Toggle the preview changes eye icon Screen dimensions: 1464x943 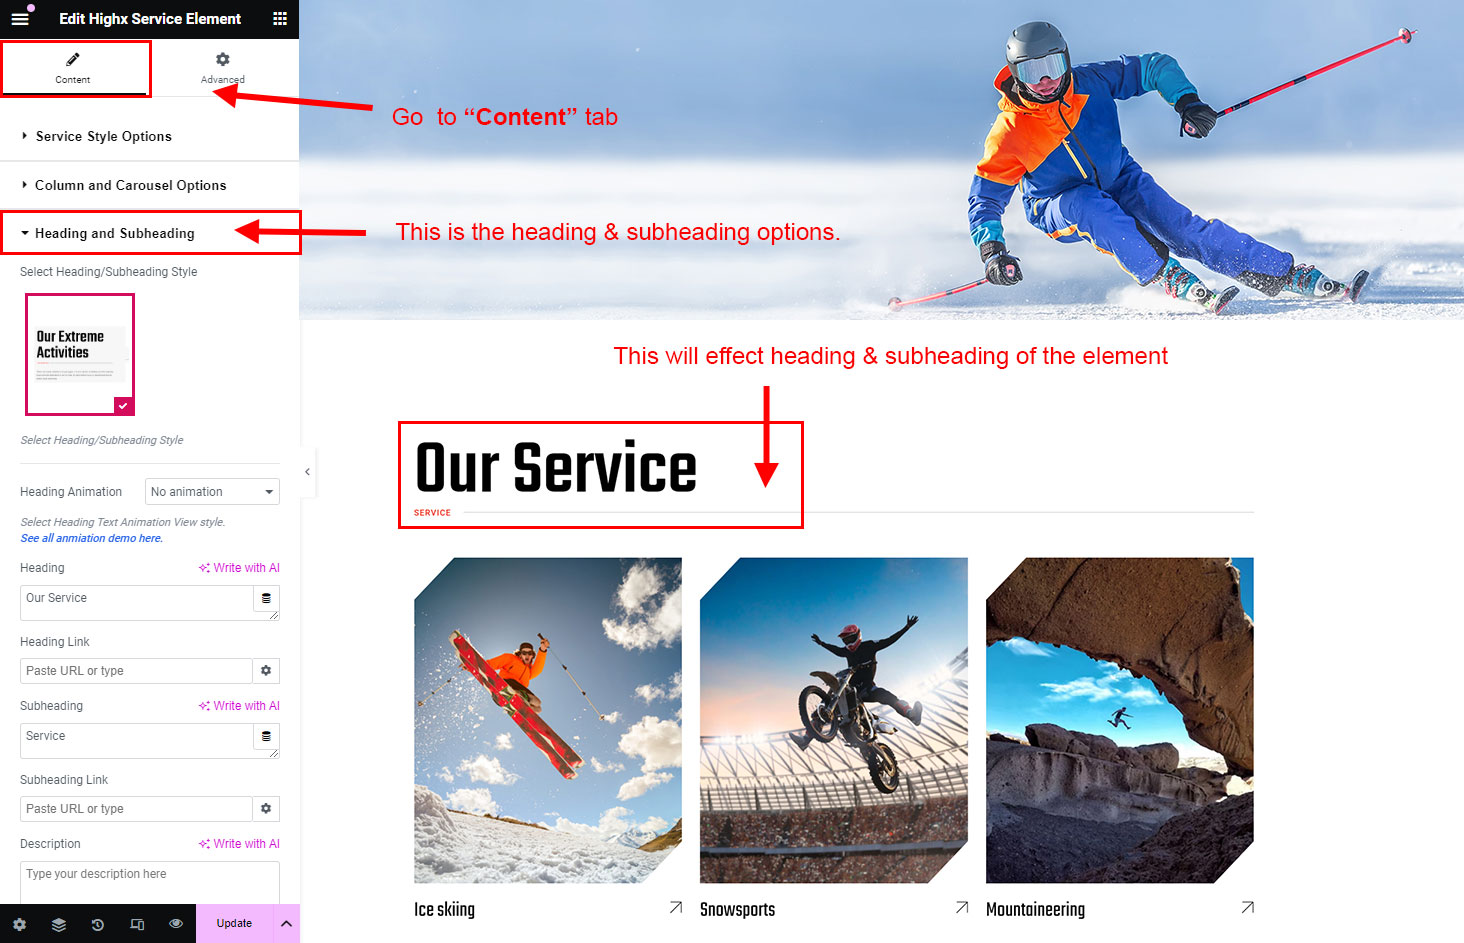click(x=176, y=924)
